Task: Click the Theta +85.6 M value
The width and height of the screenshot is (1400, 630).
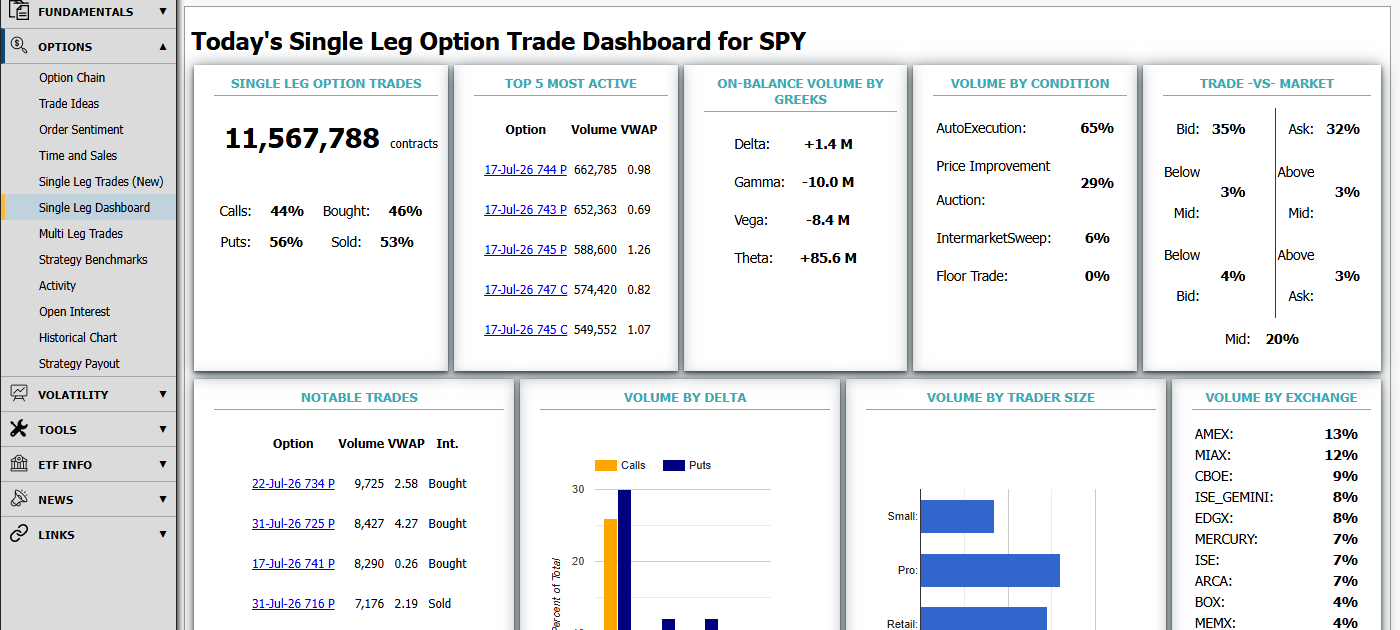Action: [x=828, y=258]
